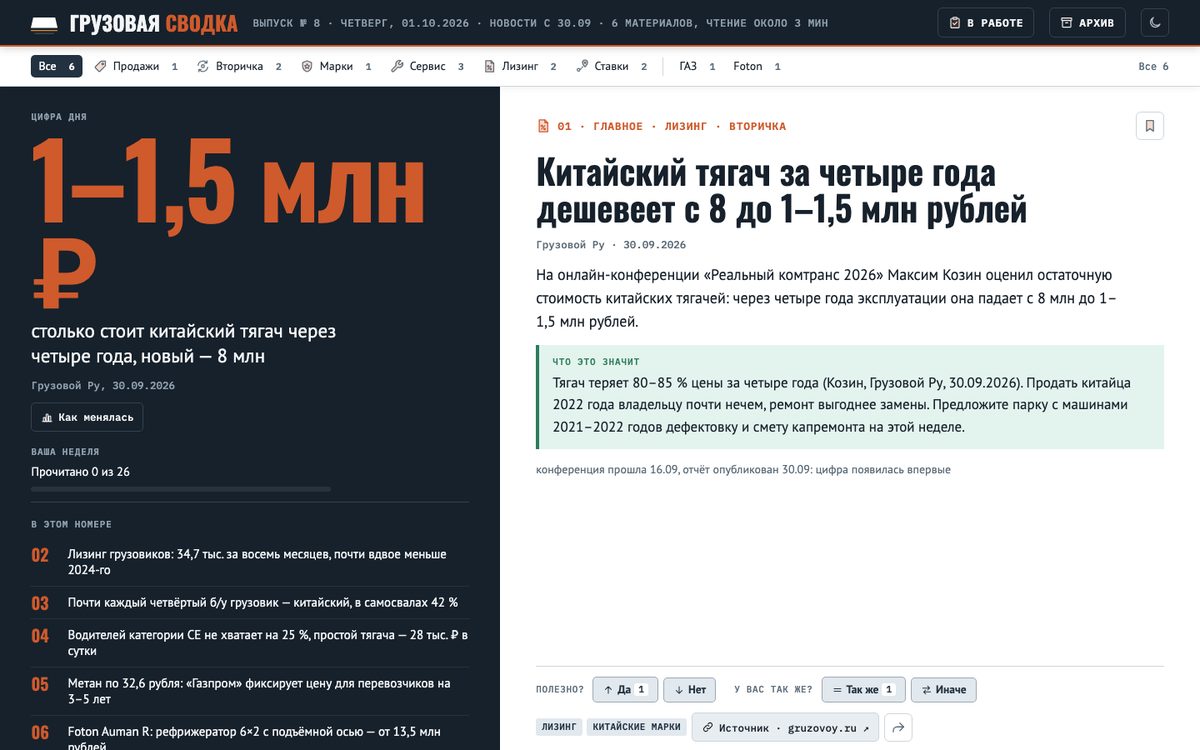Filter by Ставки category
Image resolution: width=1200 pixels, height=750 pixels.
[612, 66]
